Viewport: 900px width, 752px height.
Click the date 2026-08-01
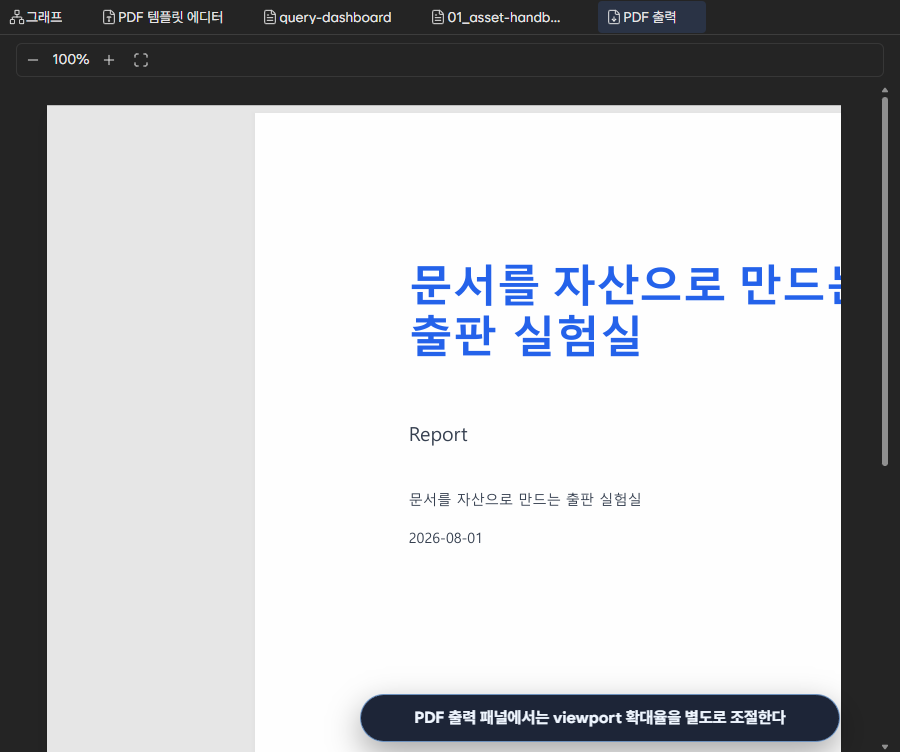(445, 538)
